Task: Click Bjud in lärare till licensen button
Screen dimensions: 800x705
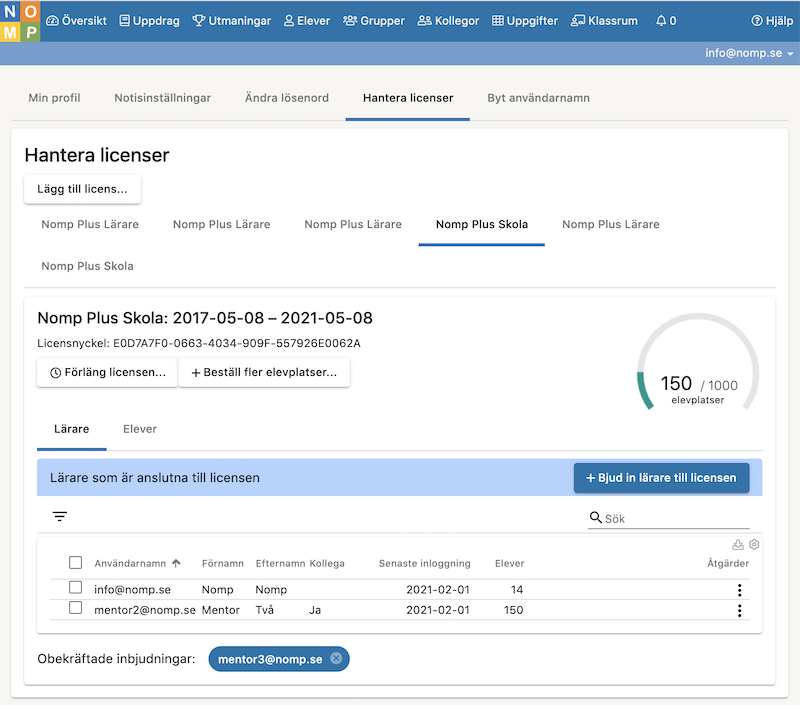Action: (x=661, y=478)
